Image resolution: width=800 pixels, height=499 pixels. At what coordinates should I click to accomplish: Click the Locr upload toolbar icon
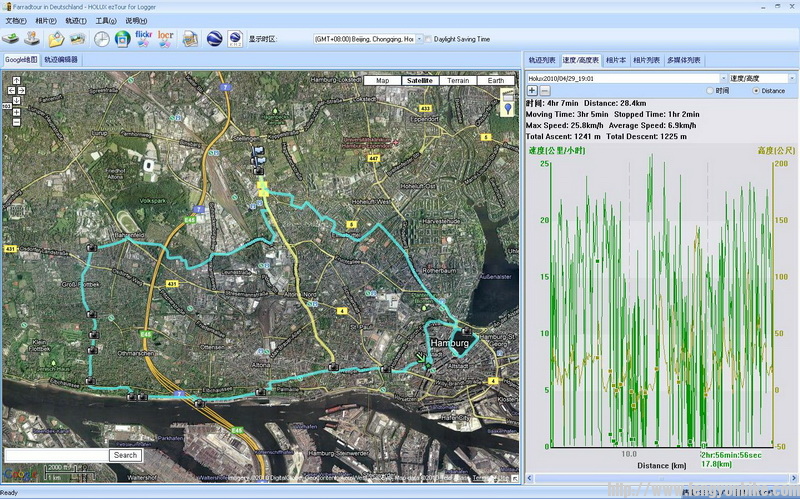coord(165,39)
